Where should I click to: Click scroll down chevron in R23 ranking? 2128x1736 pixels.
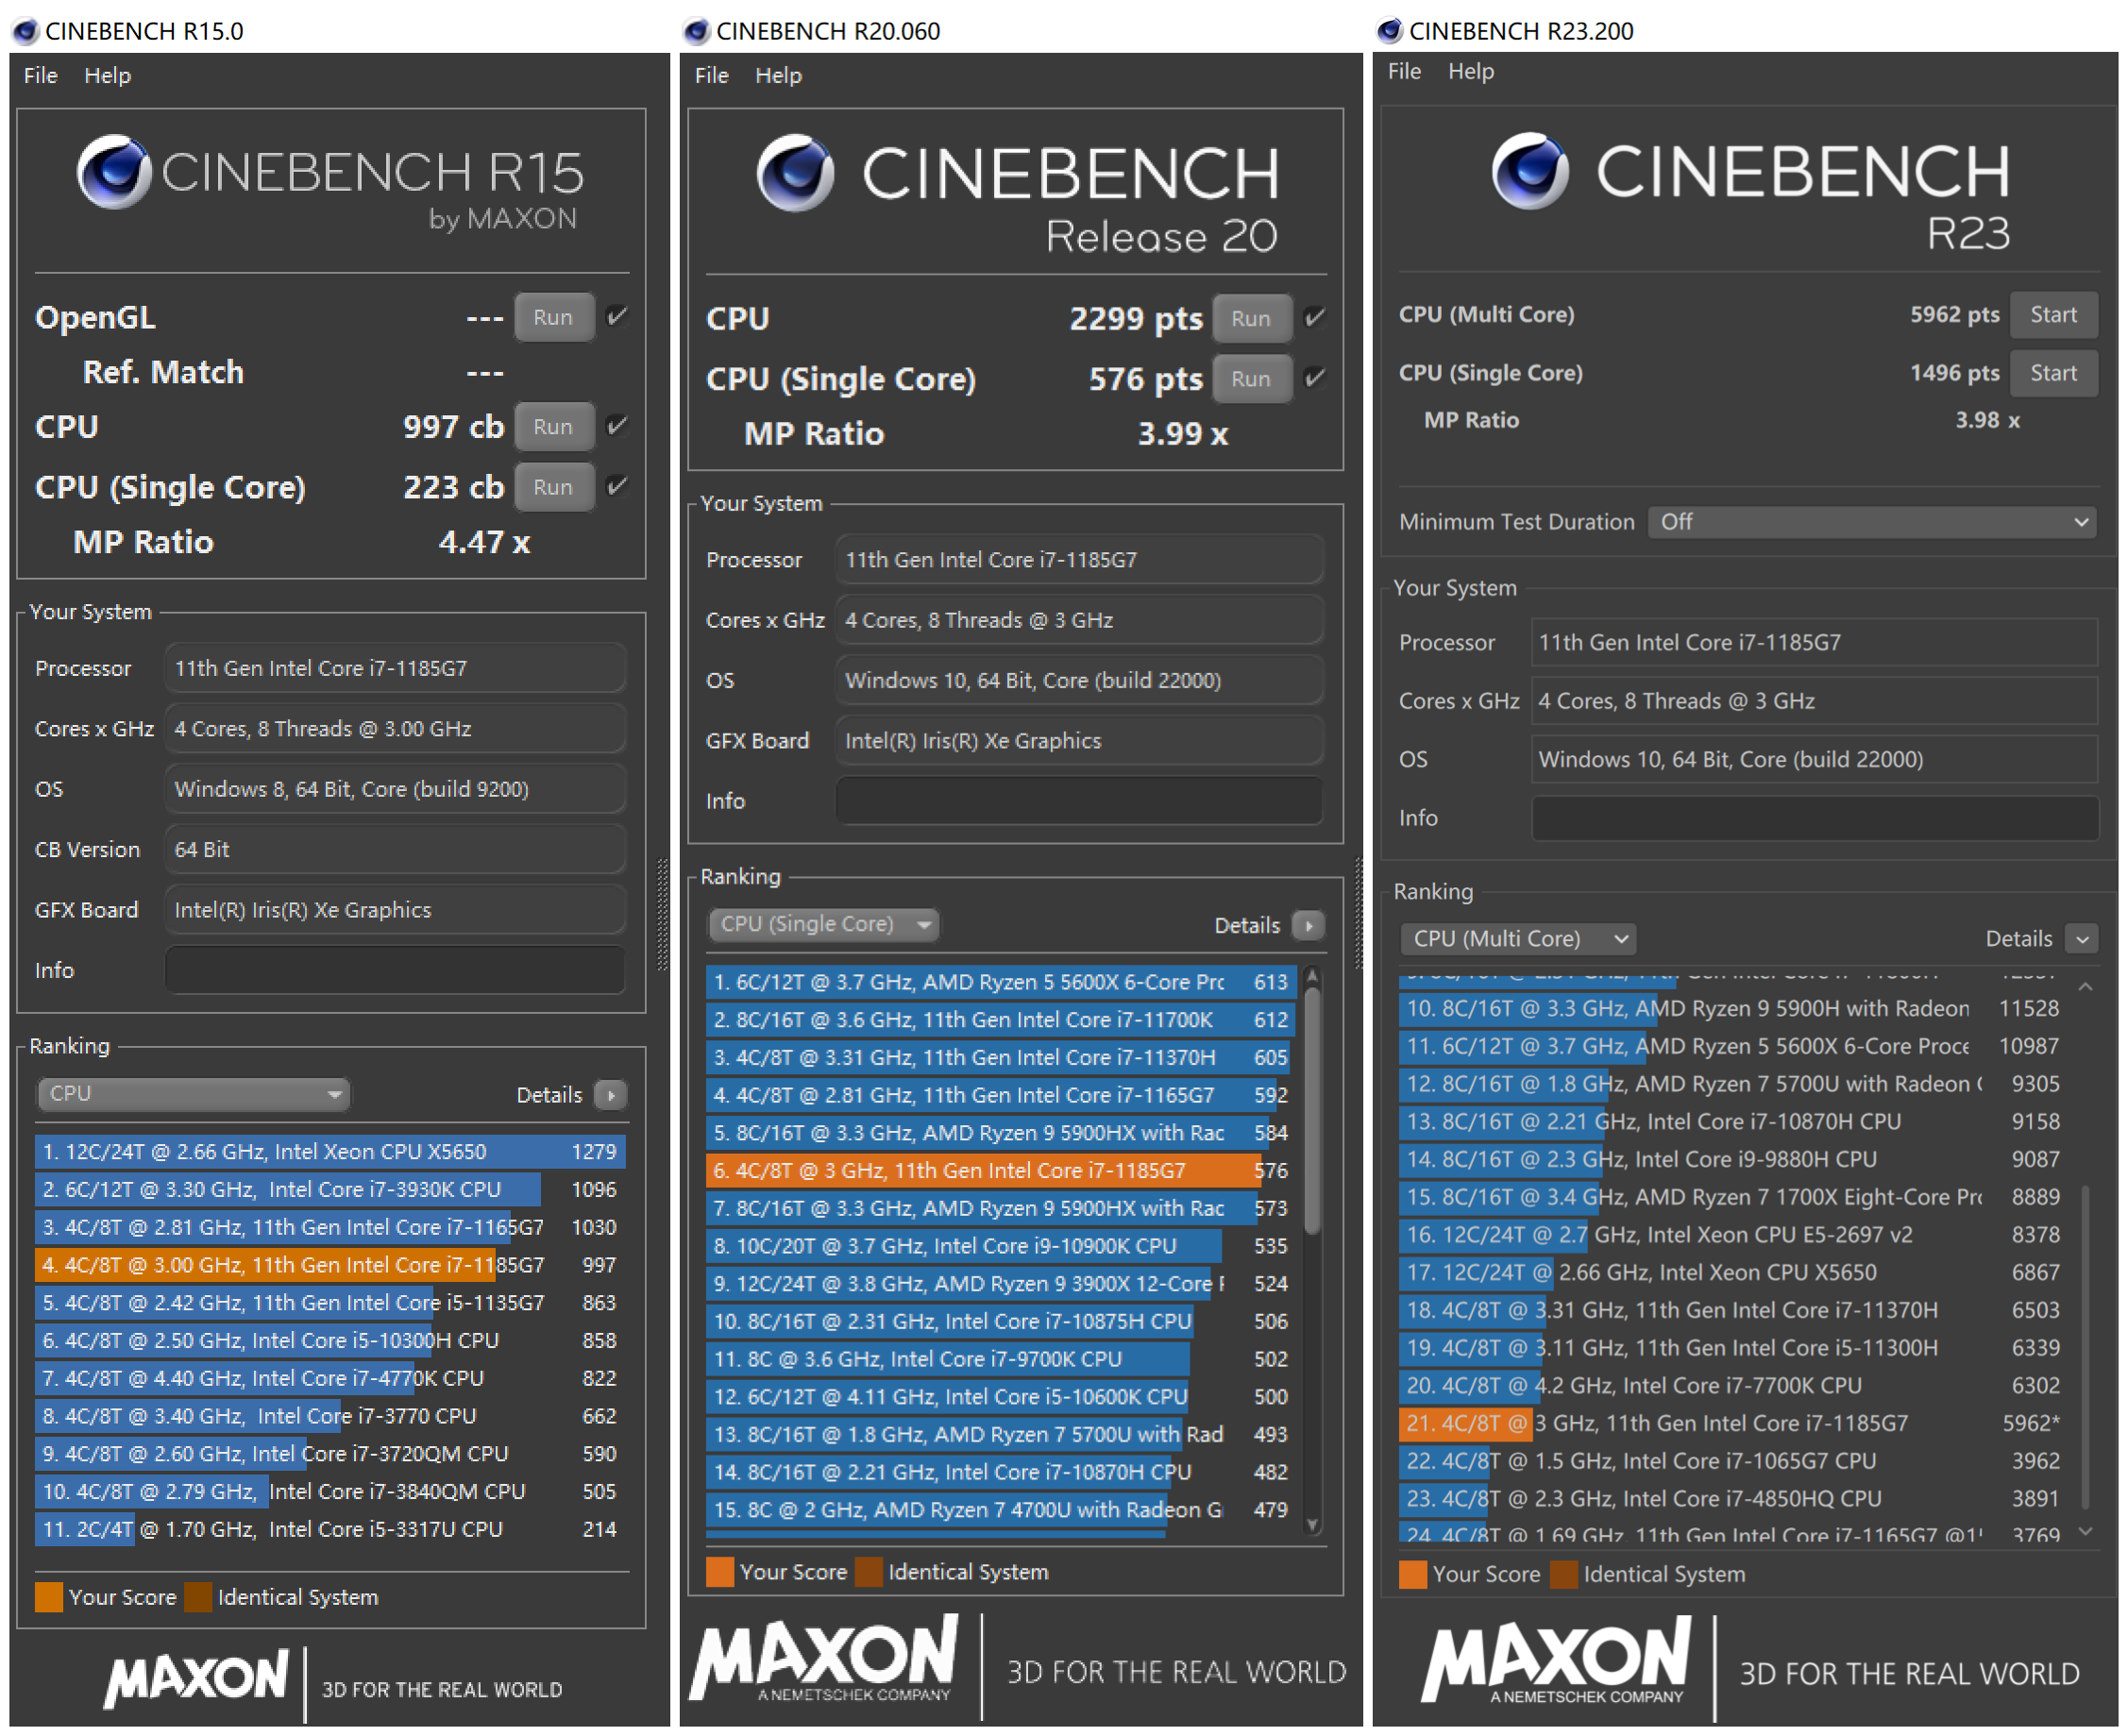(x=2085, y=1531)
